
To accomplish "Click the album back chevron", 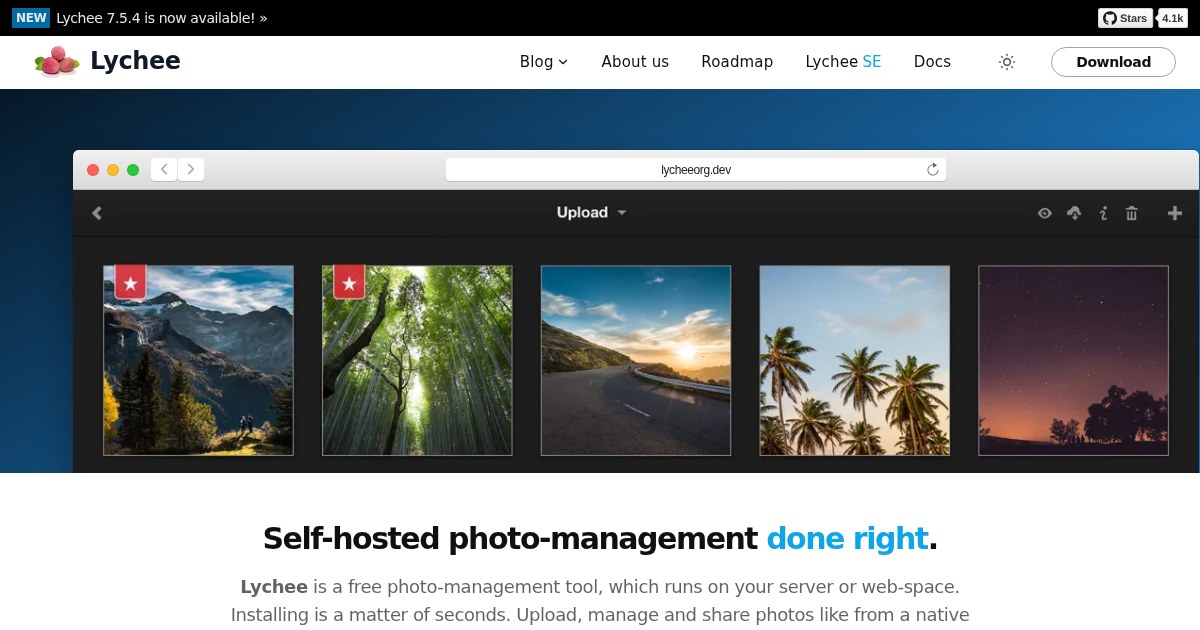I will 97,212.
